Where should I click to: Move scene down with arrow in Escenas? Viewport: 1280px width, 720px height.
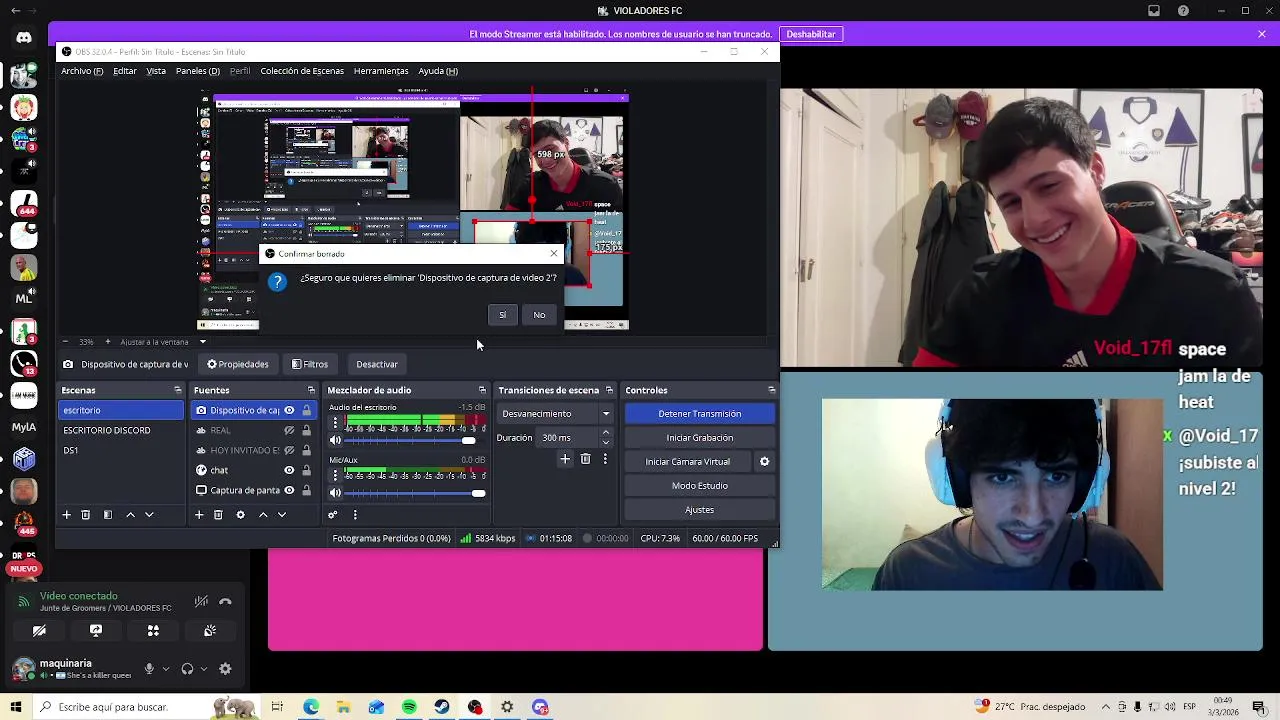click(x=149, y=515)
